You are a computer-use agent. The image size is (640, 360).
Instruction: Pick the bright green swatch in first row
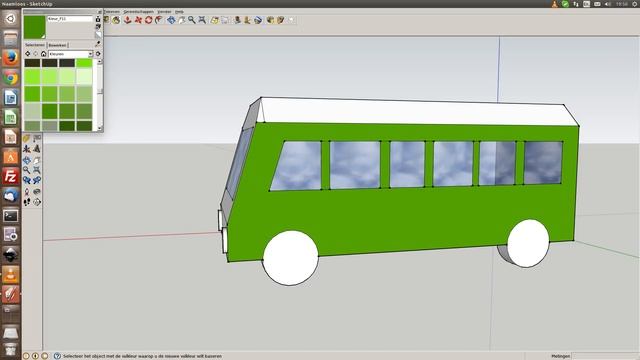click(84, 63)
